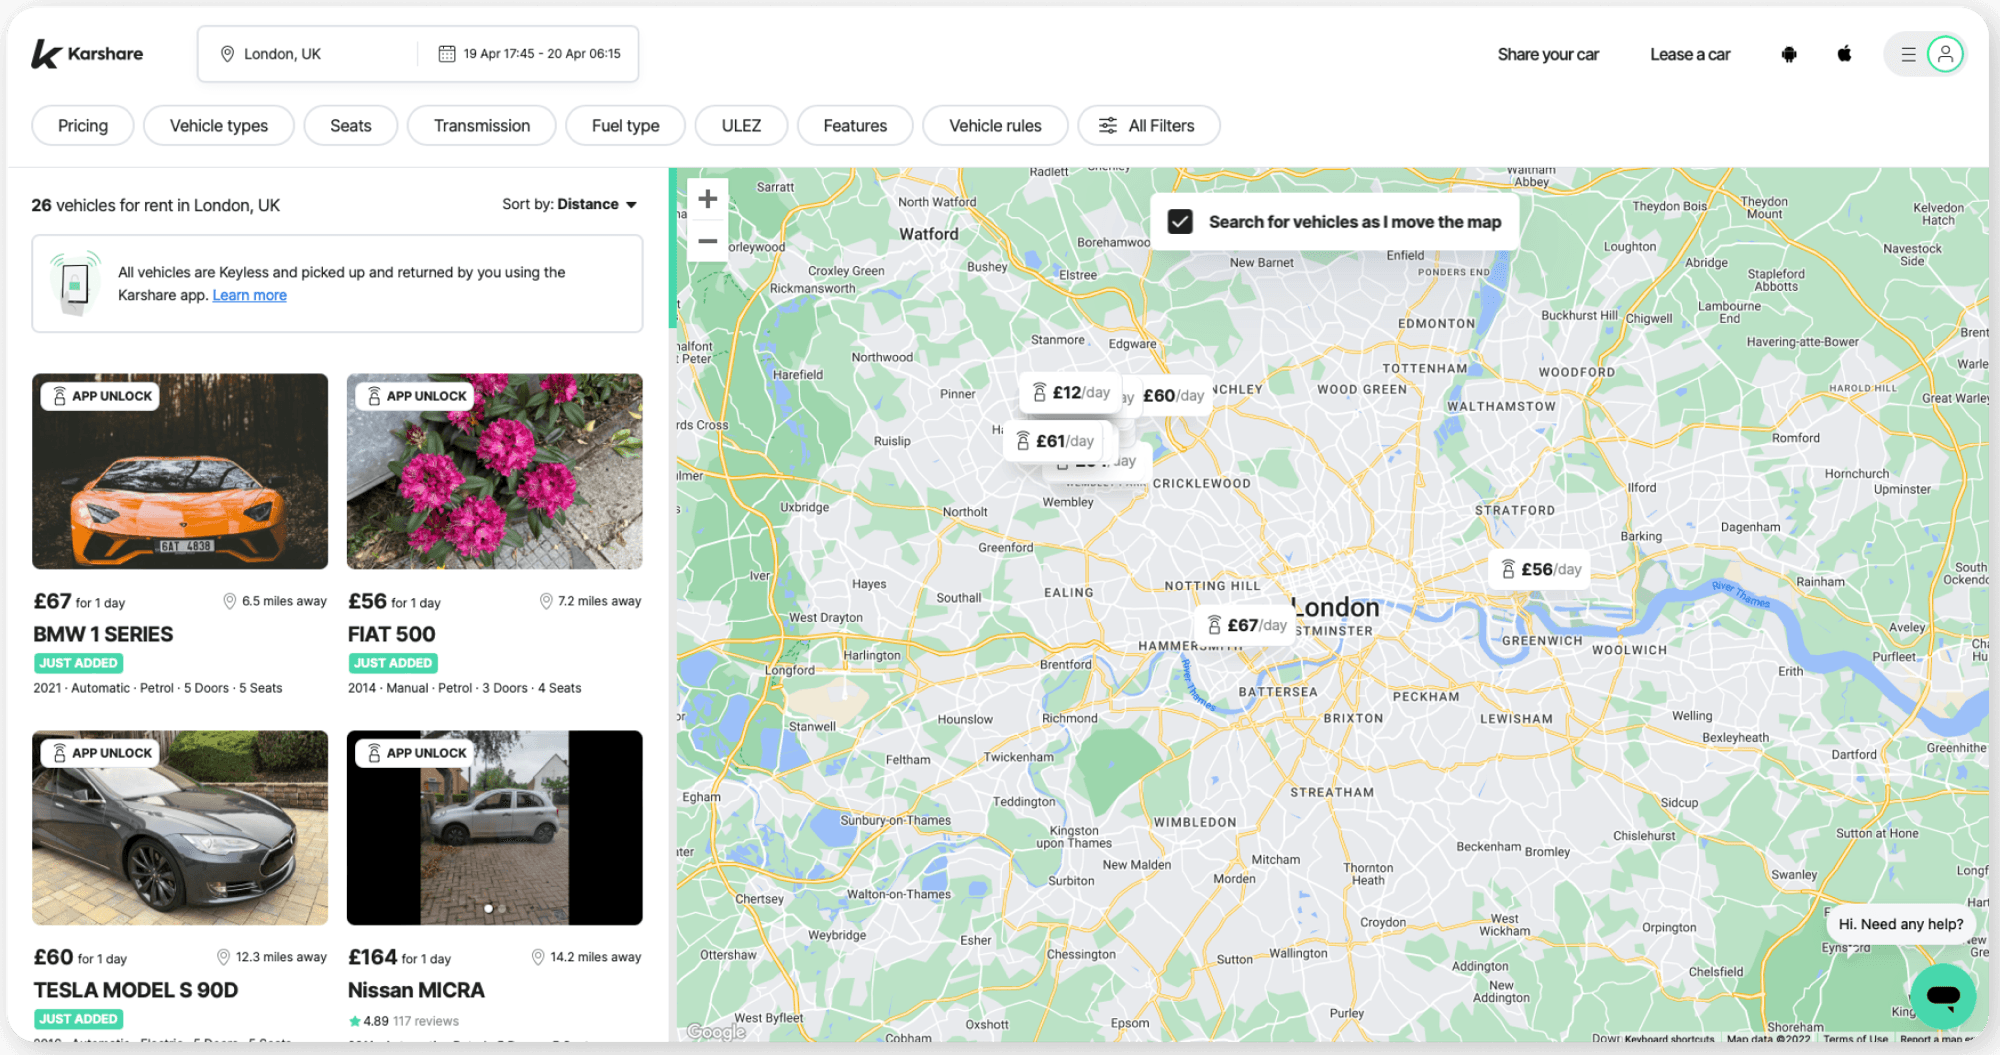Follow the Learn more link
Viewport: 2000px width, 1055px height.
[x=249, y=295]
